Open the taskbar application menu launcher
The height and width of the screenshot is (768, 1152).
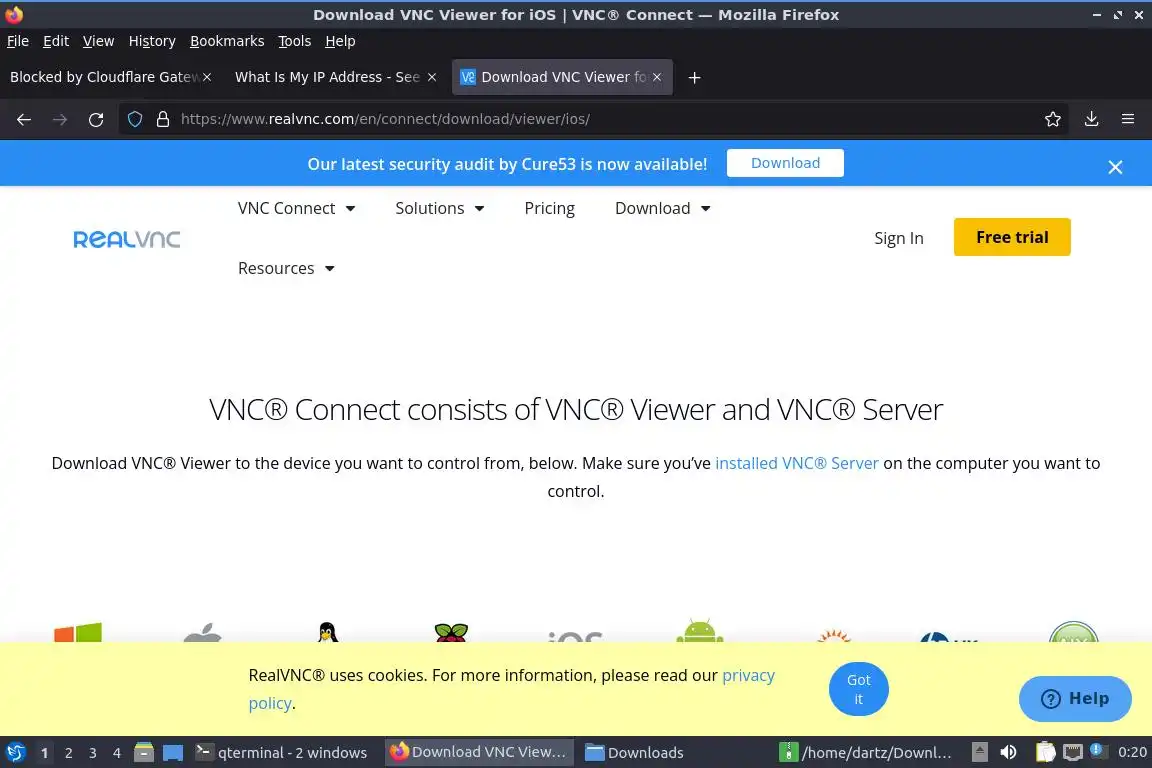[15, 752]
